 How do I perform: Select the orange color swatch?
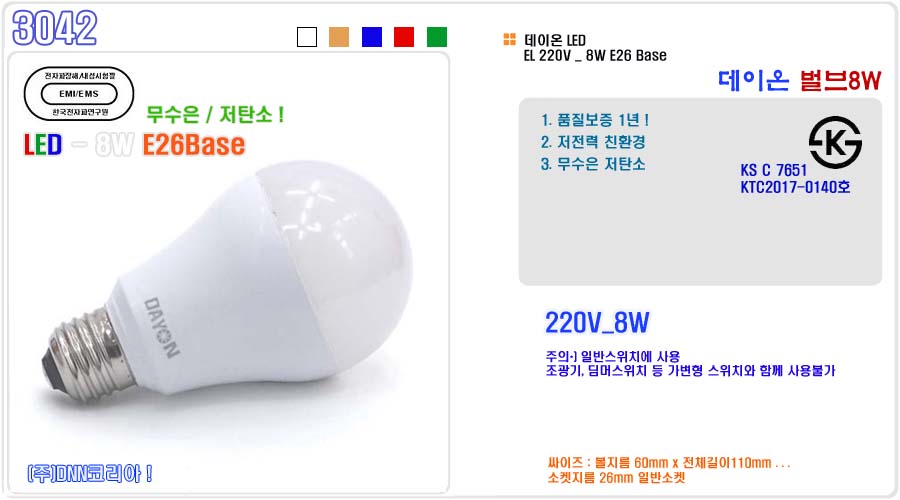339,37
